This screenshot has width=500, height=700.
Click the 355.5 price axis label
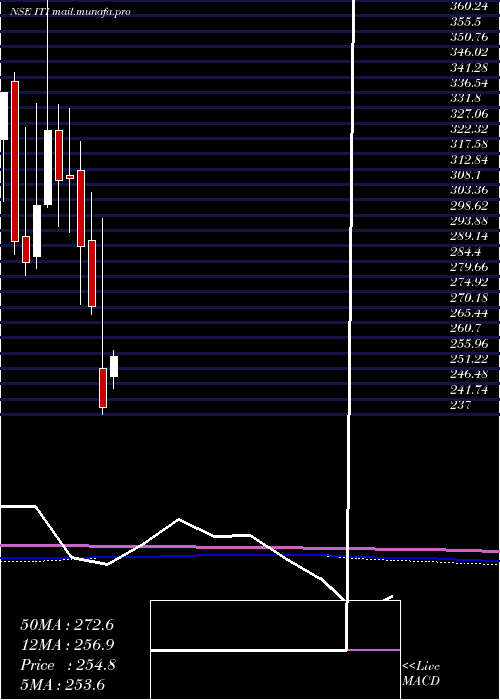click(x=468, y=21)
